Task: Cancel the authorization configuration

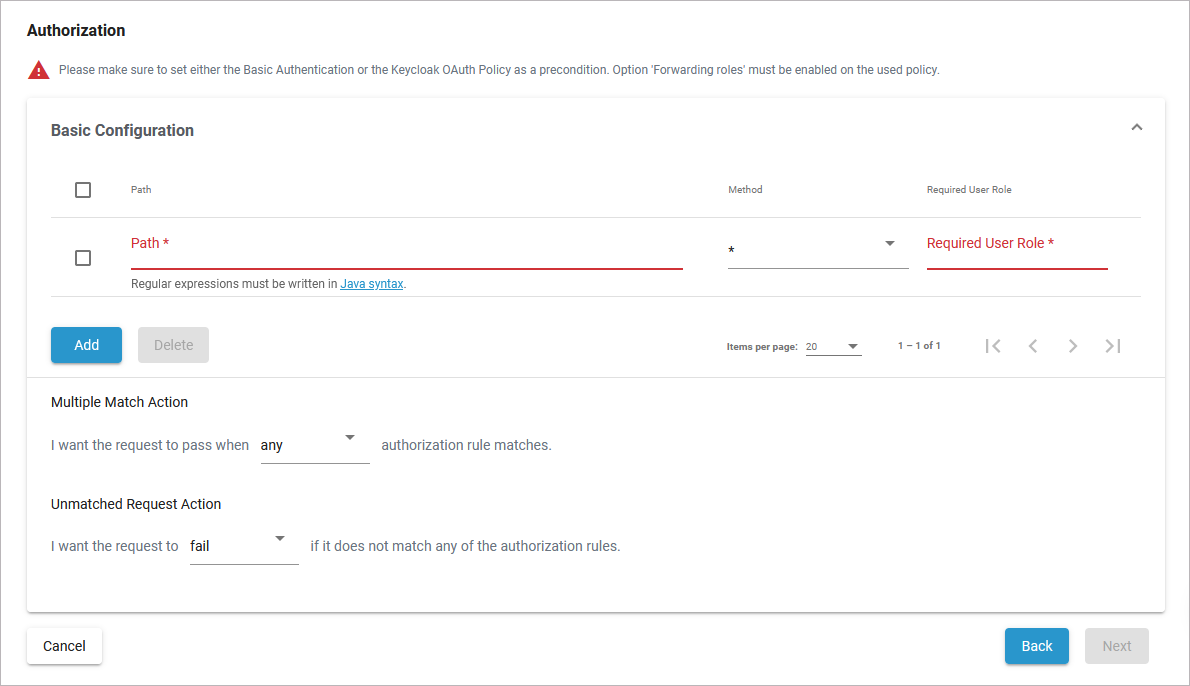Action: [64, 646]
